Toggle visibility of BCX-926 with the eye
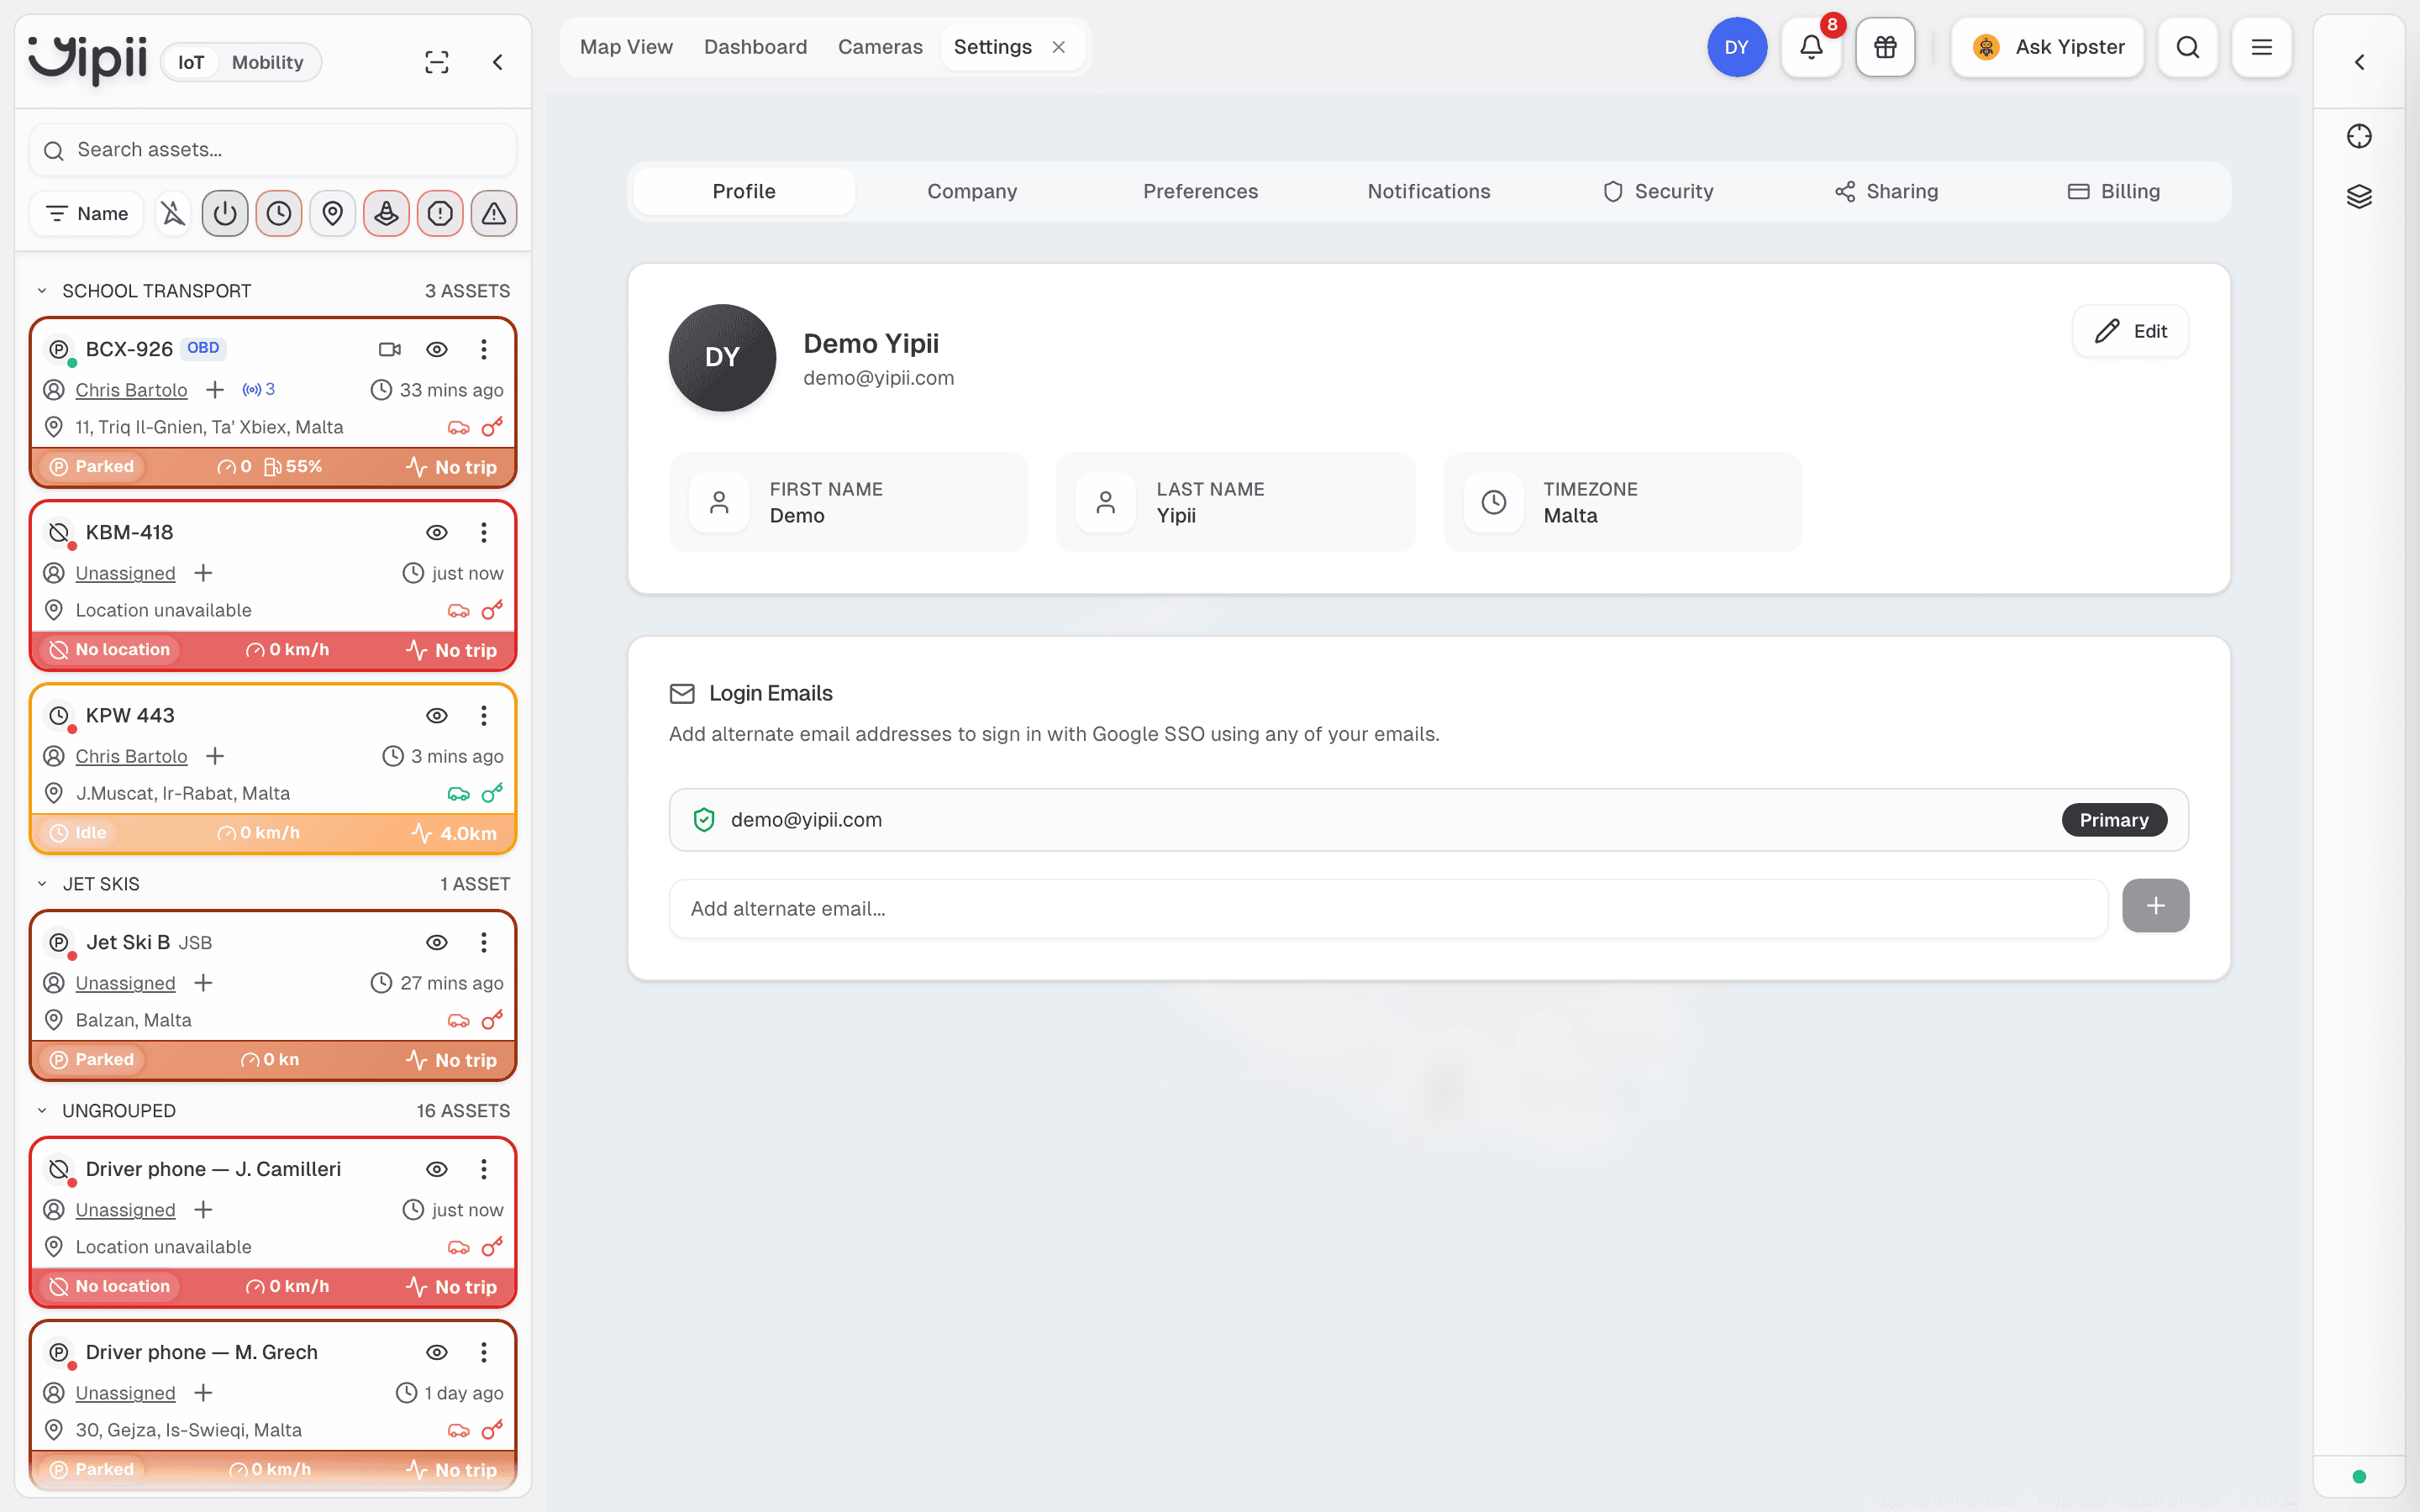Viewport: 2420px width, 1512px height. point(437,349)
